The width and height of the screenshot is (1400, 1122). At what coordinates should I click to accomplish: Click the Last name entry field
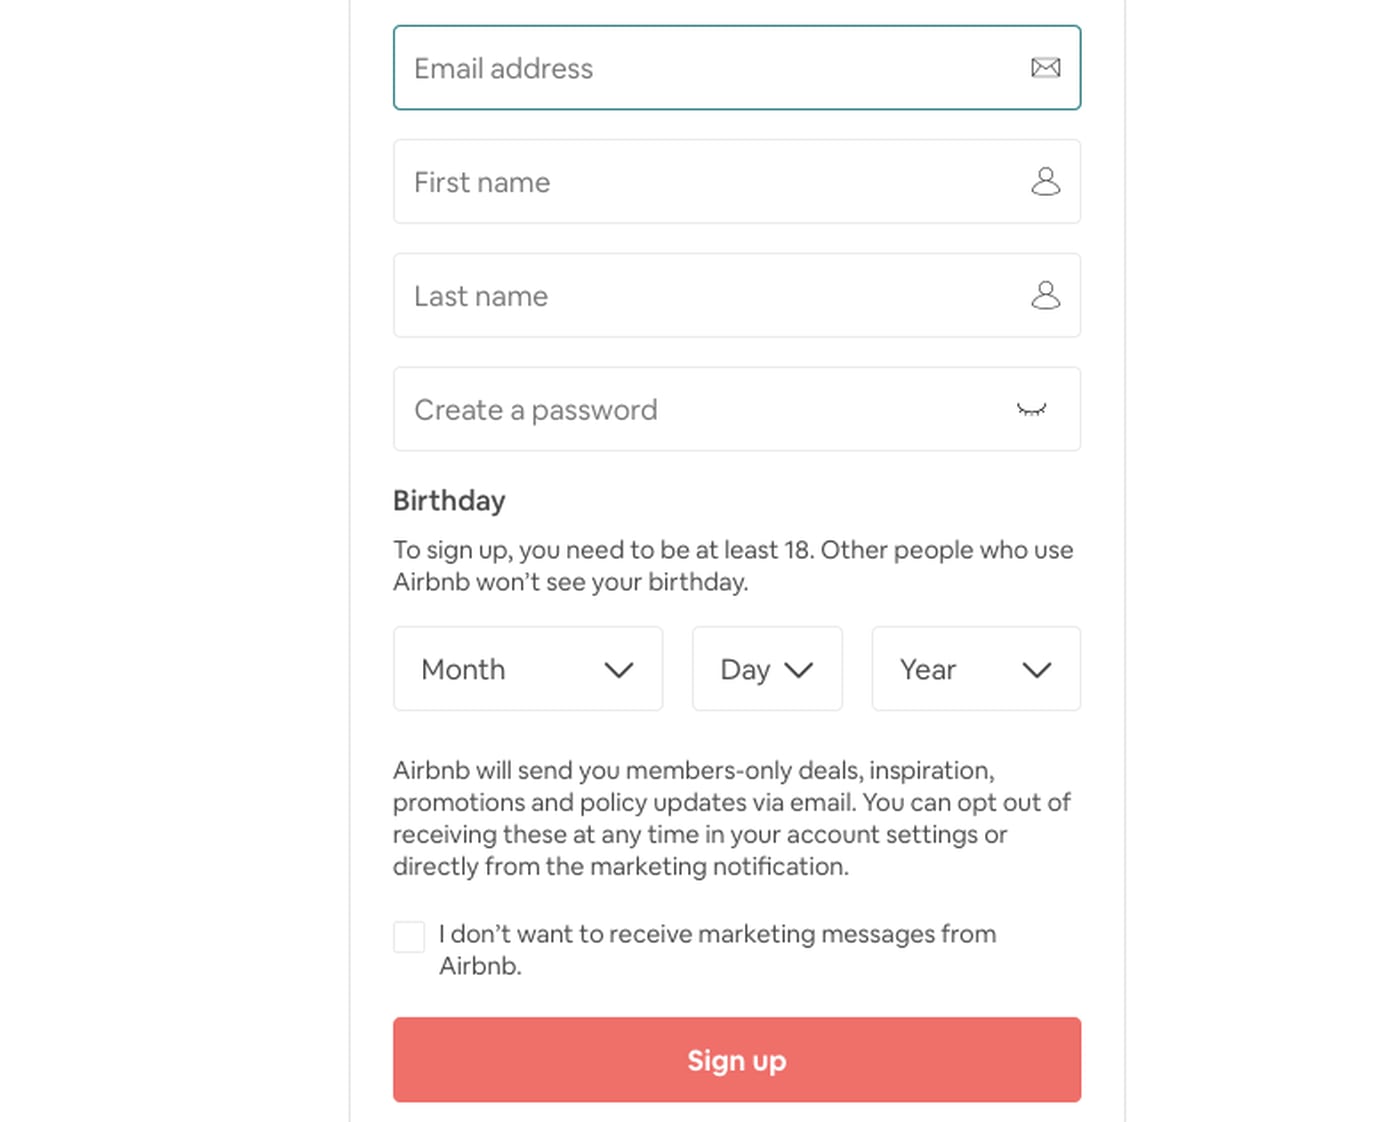(700, 296)
